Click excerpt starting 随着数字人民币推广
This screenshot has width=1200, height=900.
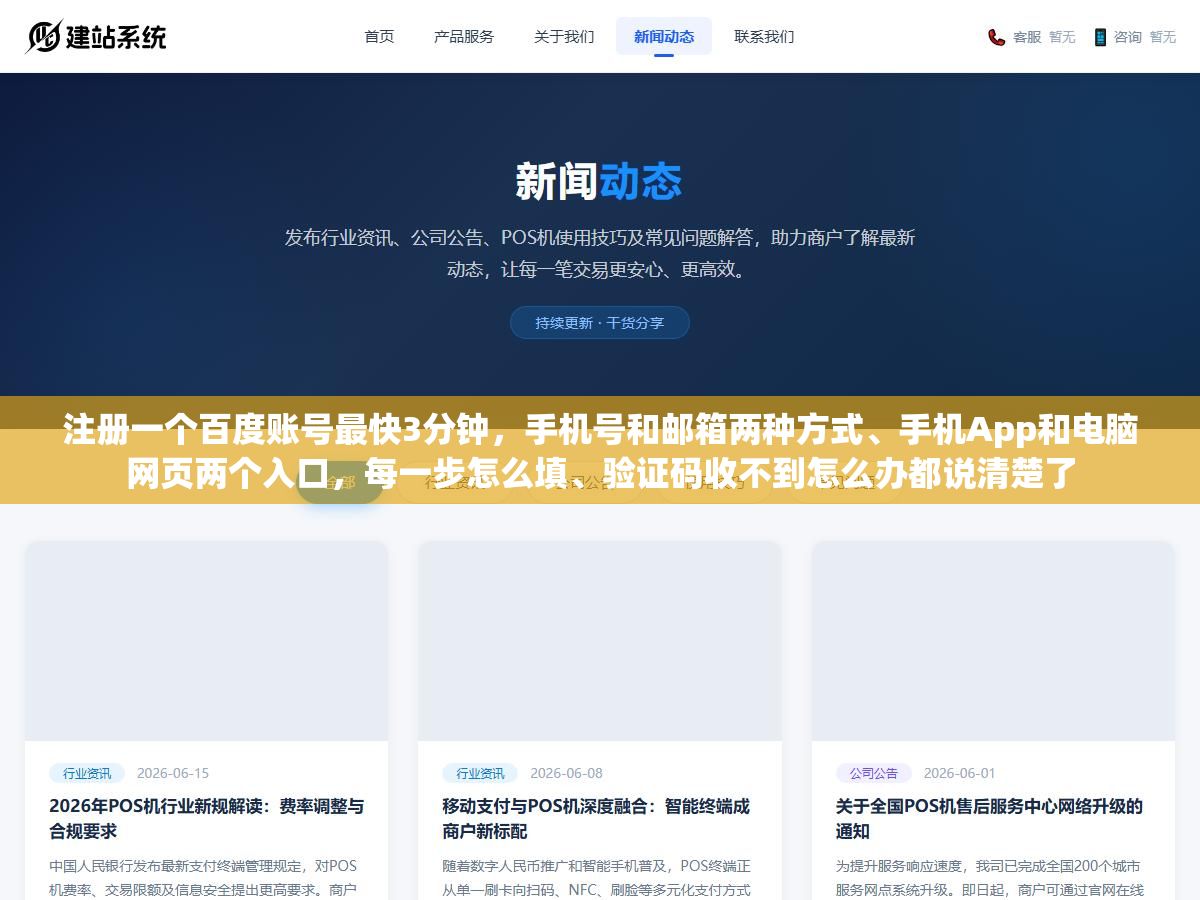tap(596, 877)
